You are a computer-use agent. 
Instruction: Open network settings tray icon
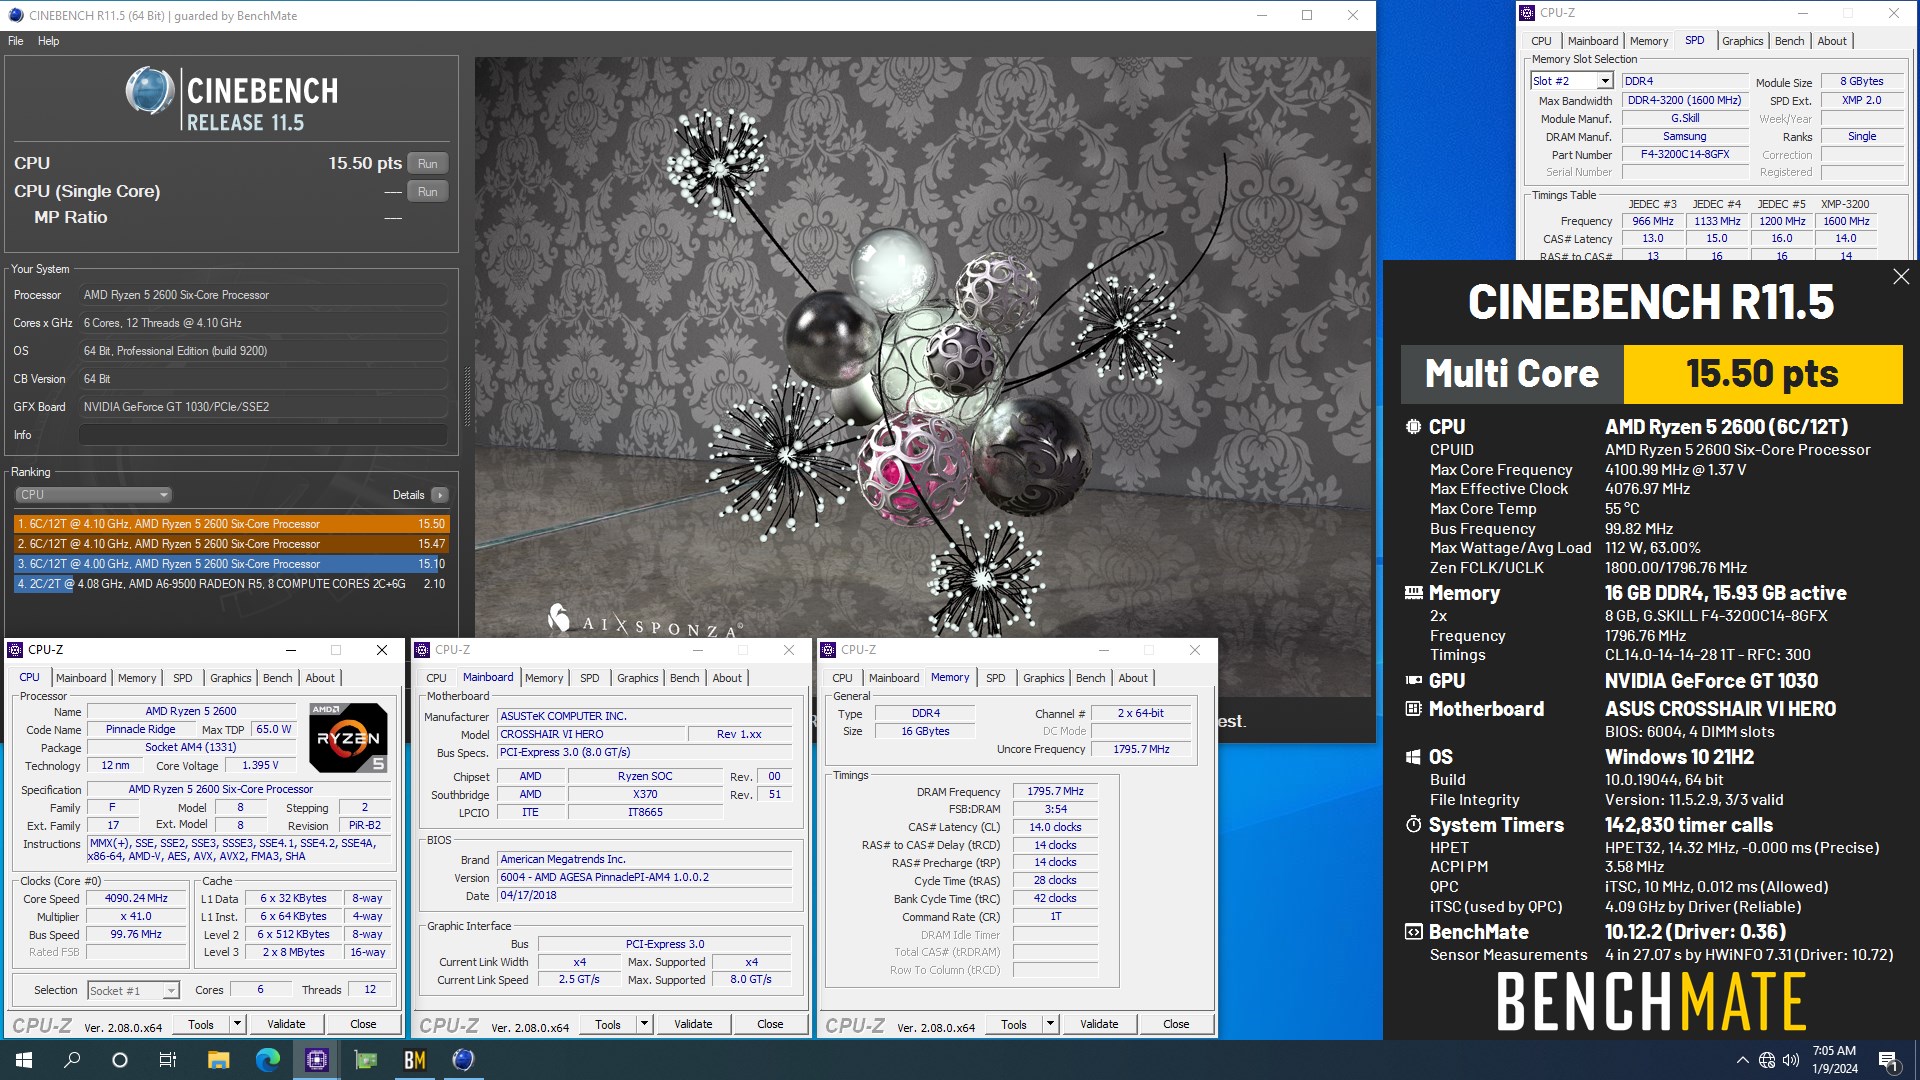pos(1767,1060)
